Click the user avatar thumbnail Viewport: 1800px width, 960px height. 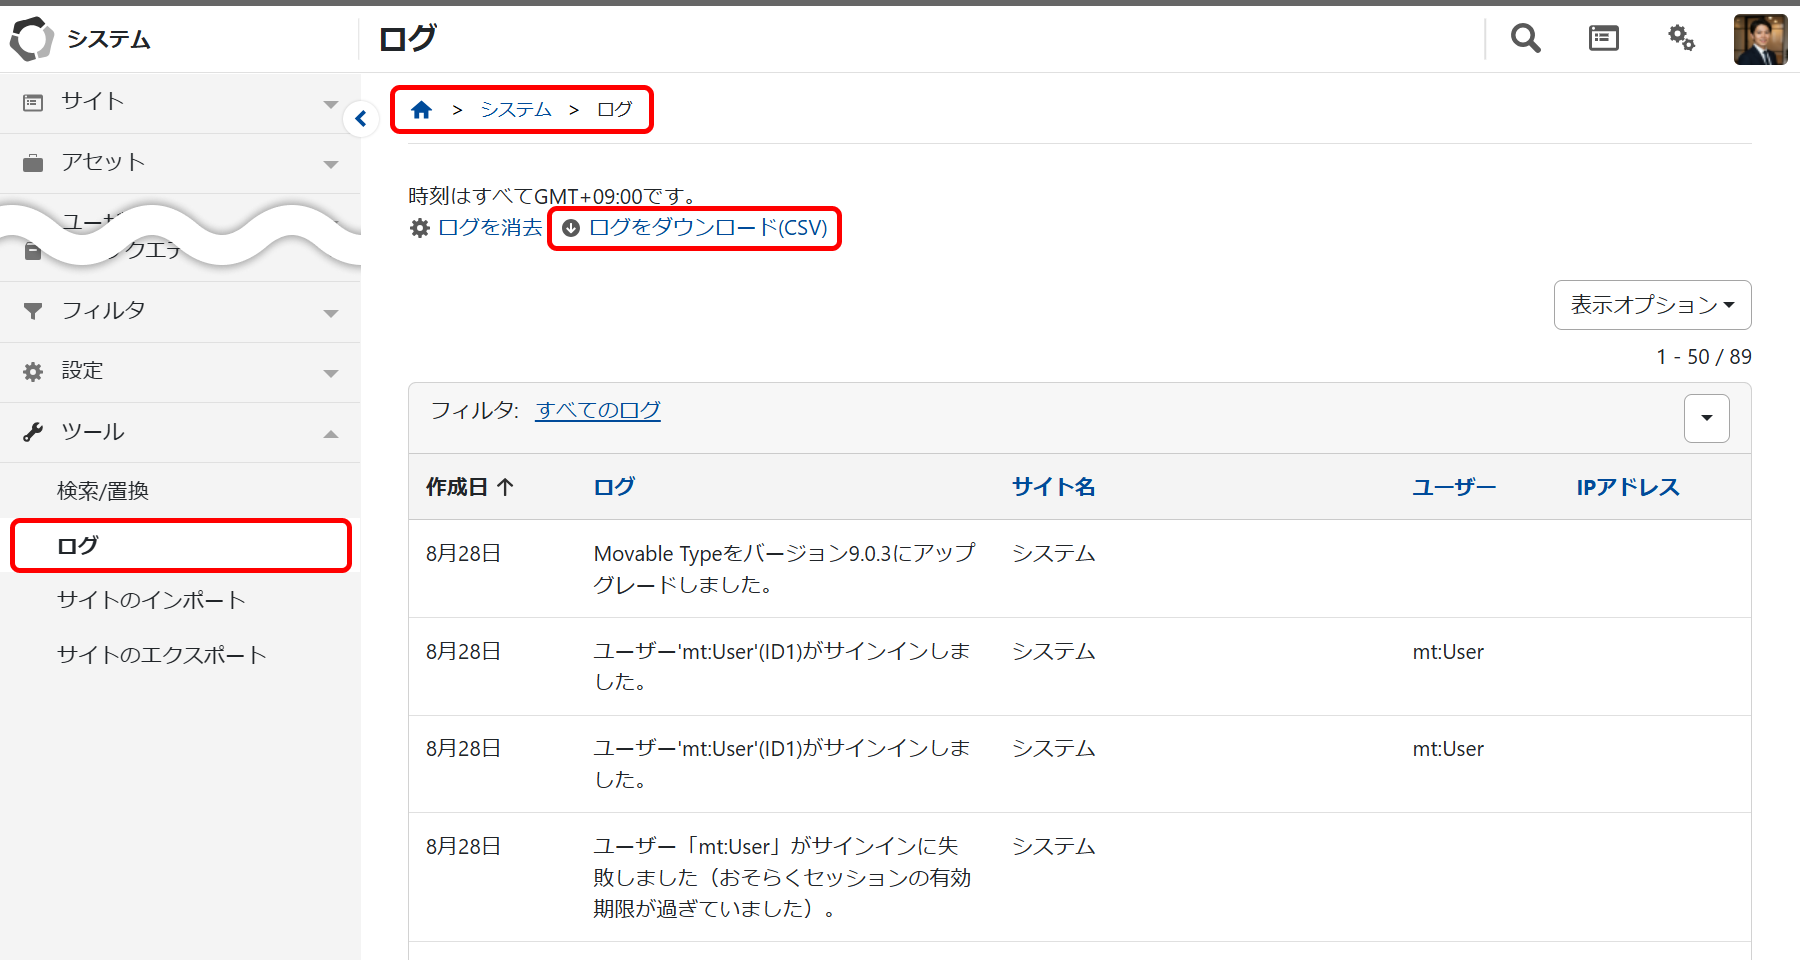pos(1760,38)
